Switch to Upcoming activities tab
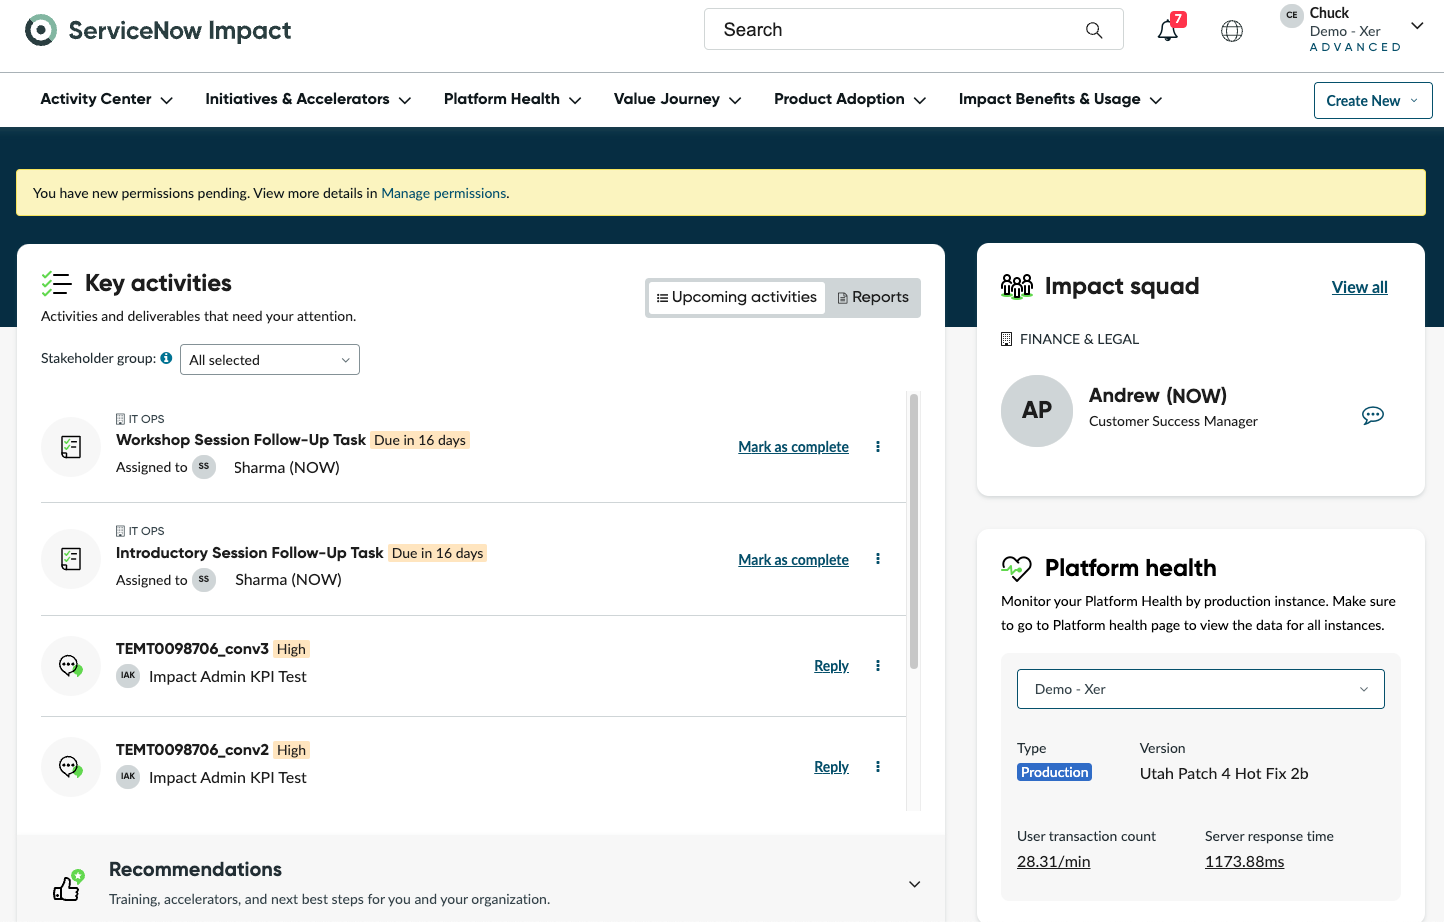This screenshot has width=1444, height=922. (737, 297)
